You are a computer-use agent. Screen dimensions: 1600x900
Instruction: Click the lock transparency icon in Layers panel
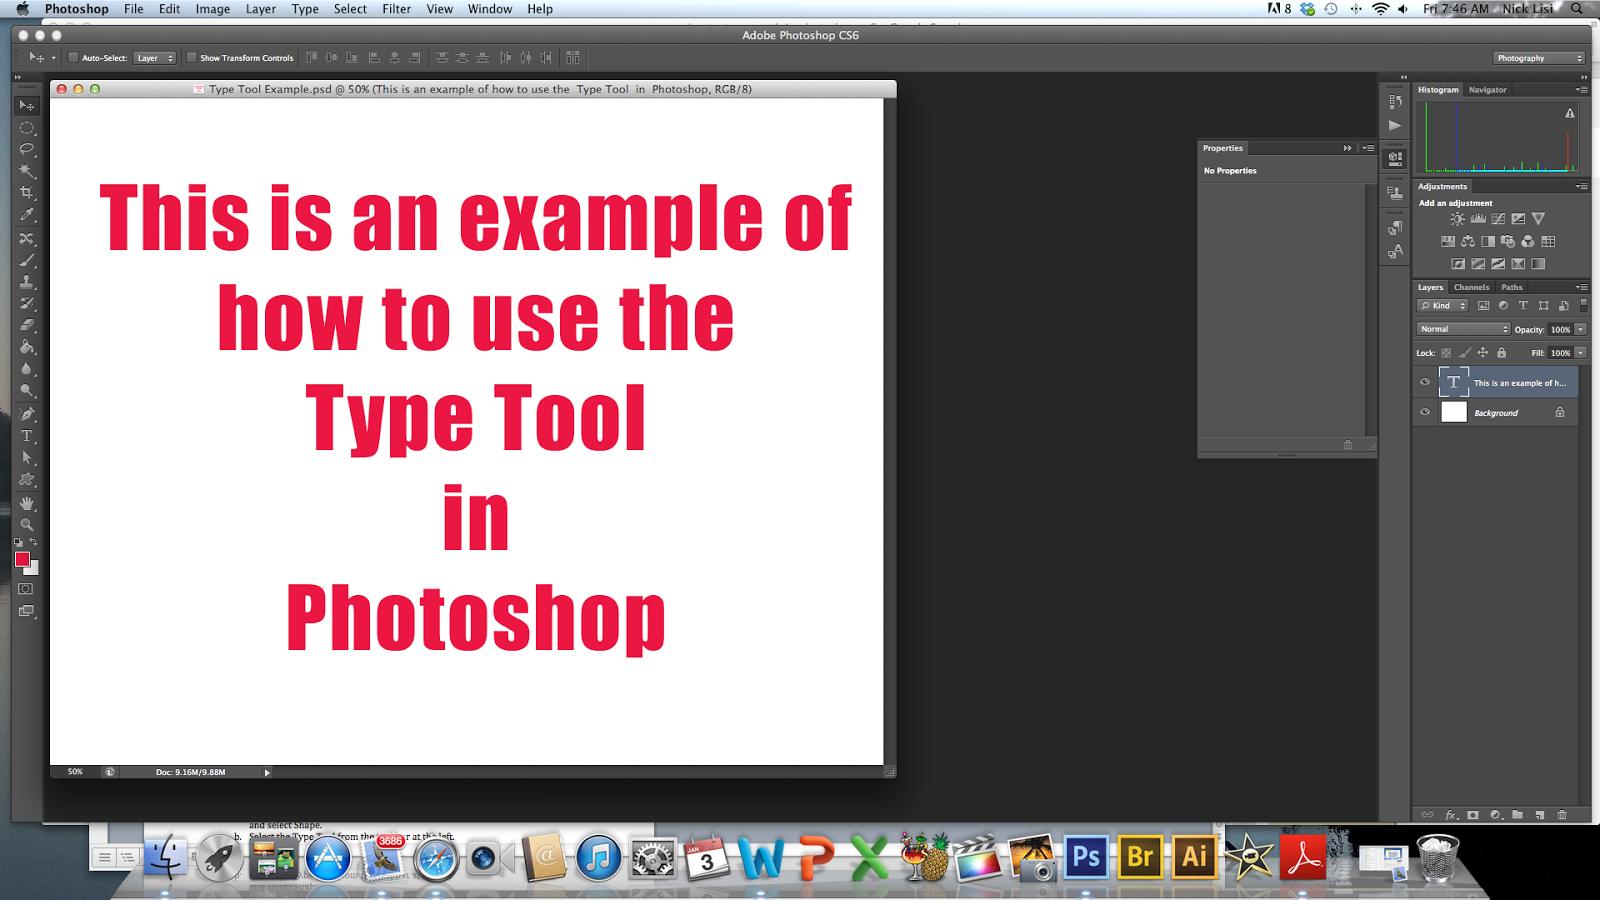[1447, 352]
